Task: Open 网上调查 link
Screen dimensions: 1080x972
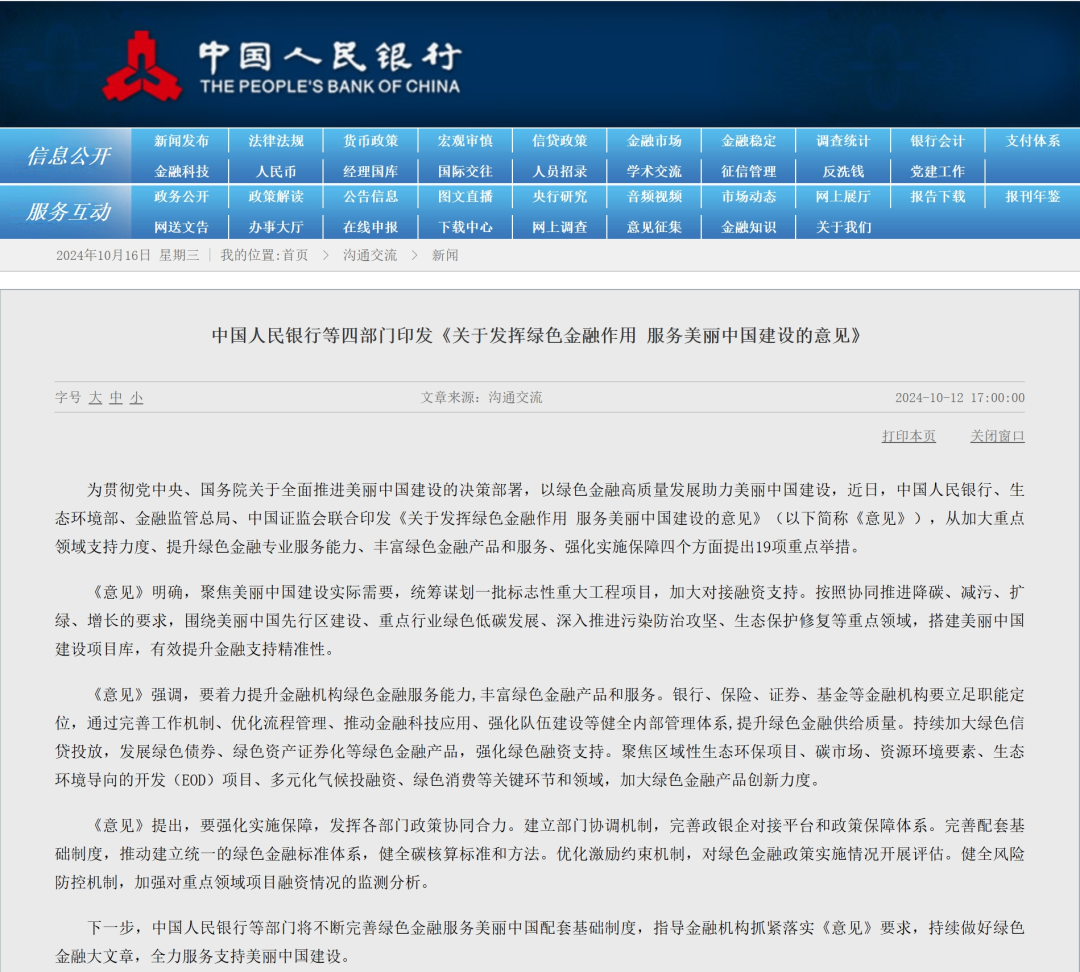Action: click(559, 227)
